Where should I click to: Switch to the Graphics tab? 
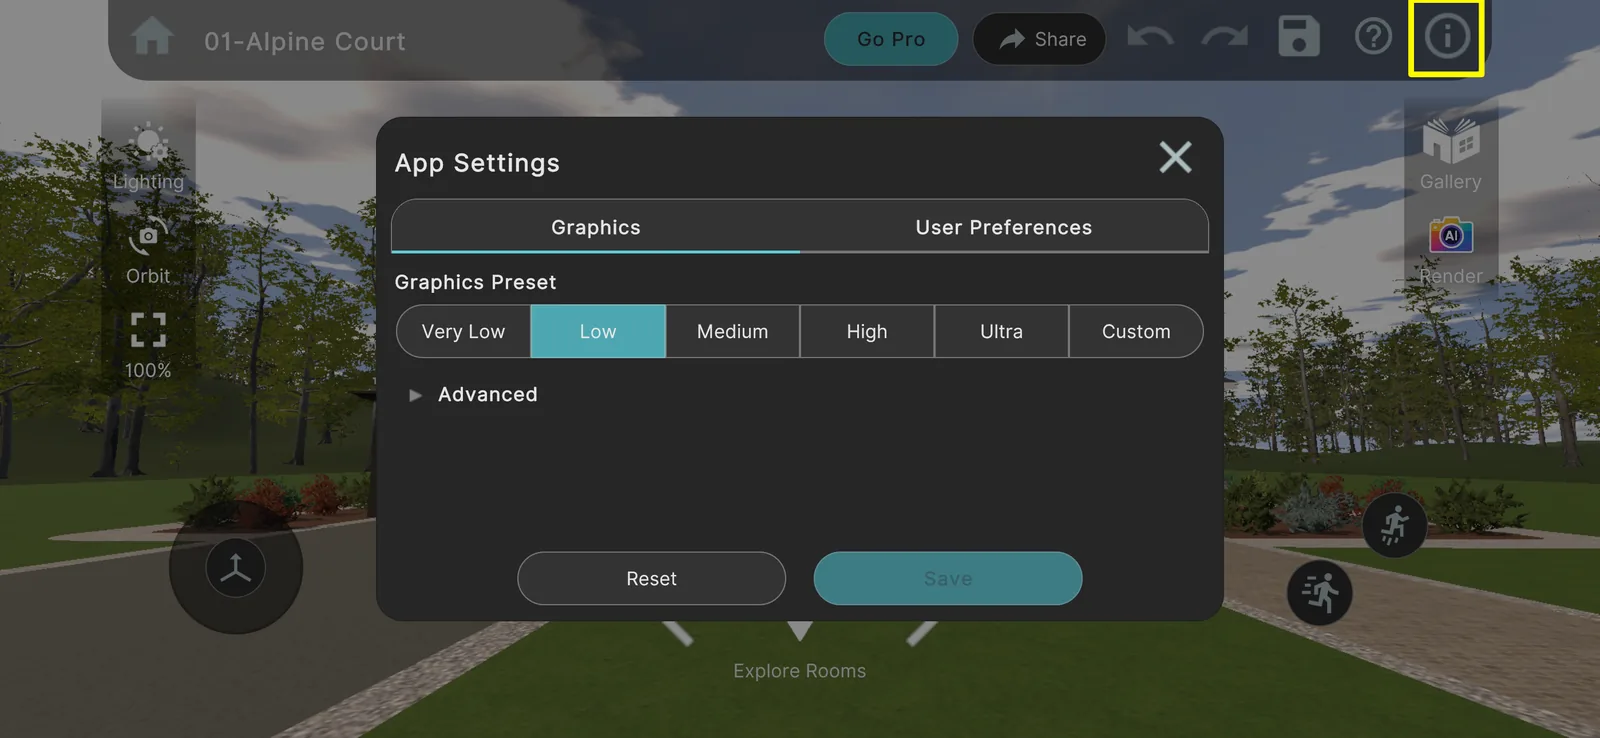pos(596,227)
